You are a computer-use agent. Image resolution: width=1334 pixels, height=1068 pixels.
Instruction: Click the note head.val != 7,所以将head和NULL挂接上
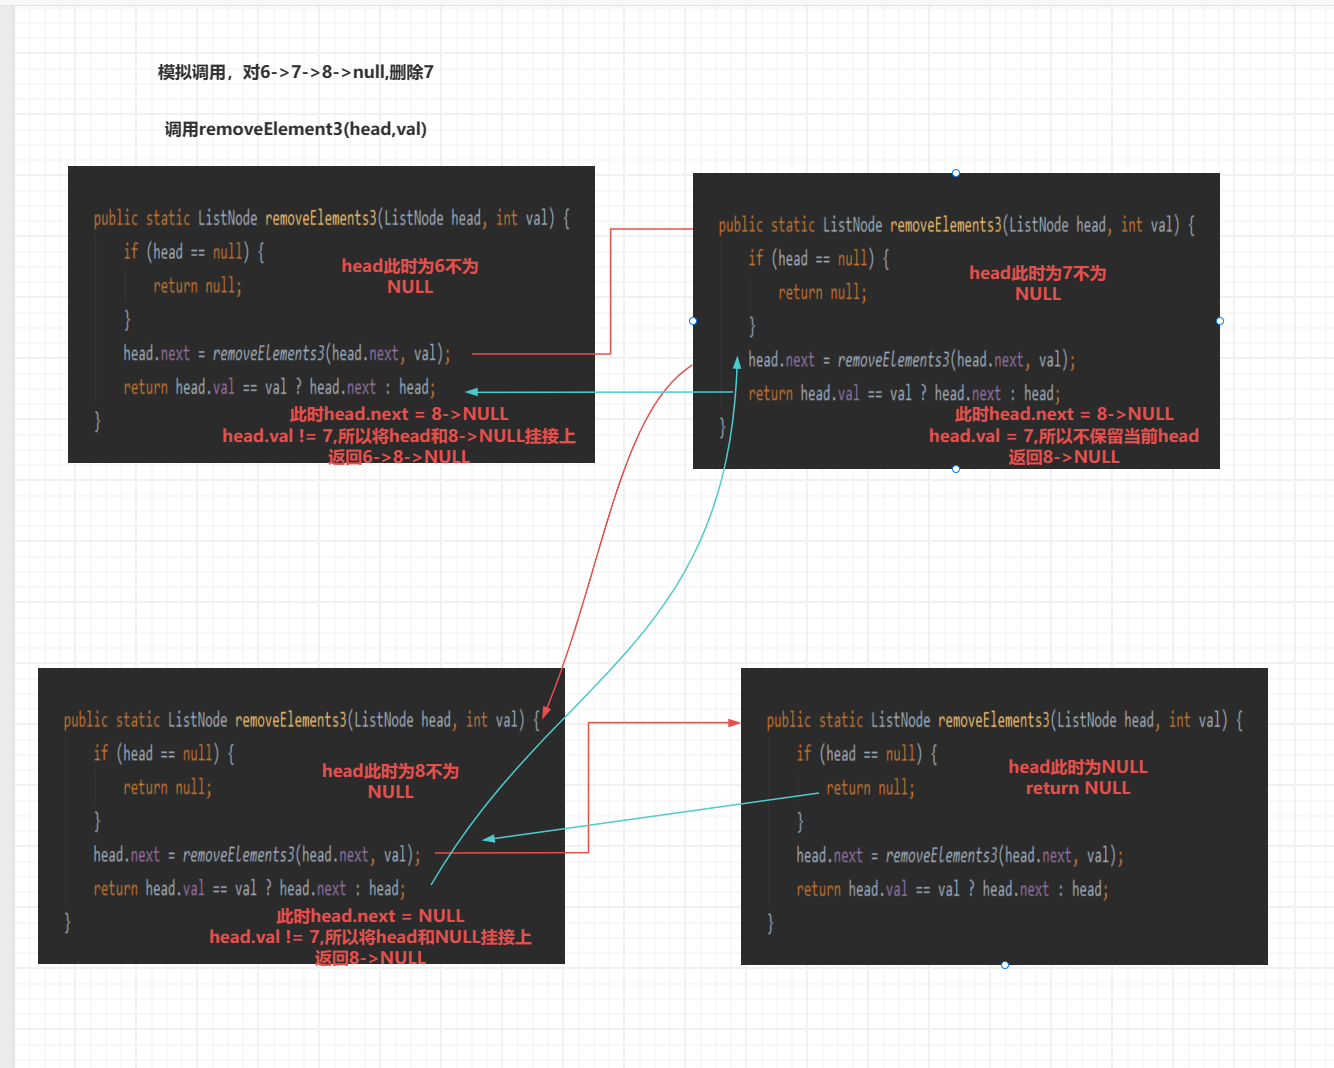pos(370,937)
